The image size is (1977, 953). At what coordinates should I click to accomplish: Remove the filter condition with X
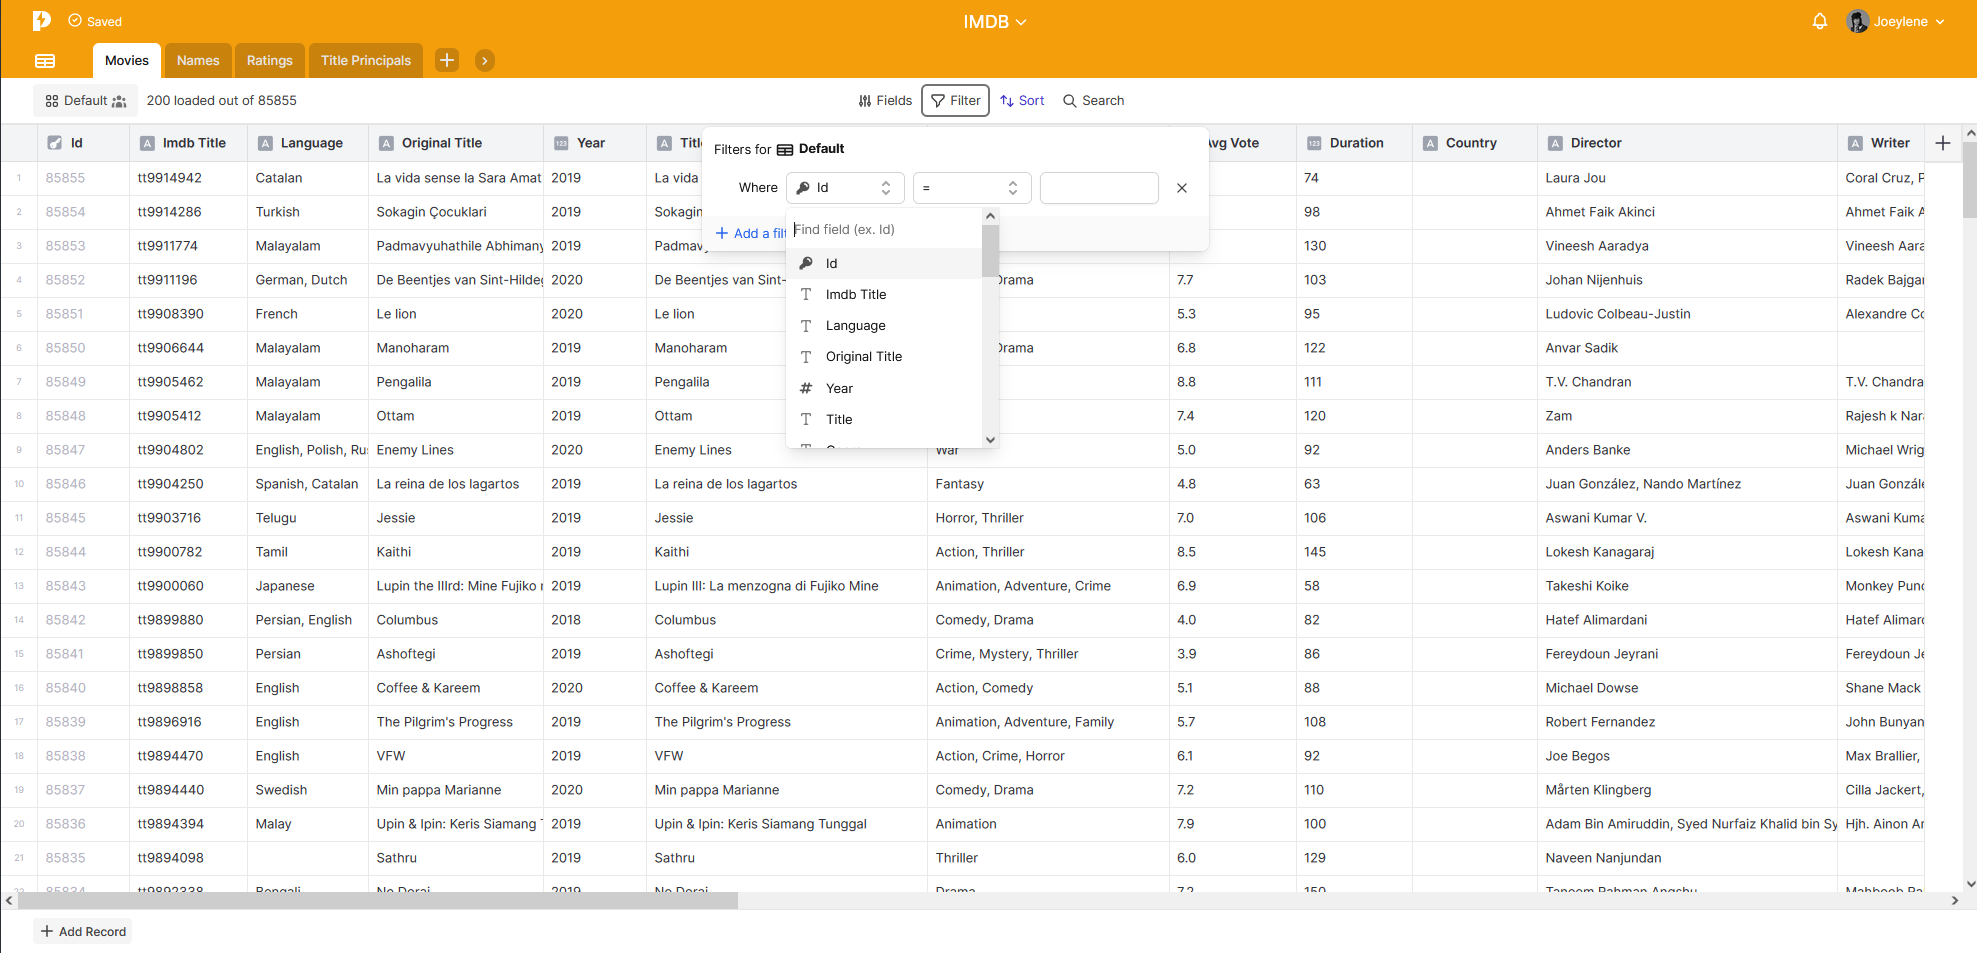(1182, 188)
